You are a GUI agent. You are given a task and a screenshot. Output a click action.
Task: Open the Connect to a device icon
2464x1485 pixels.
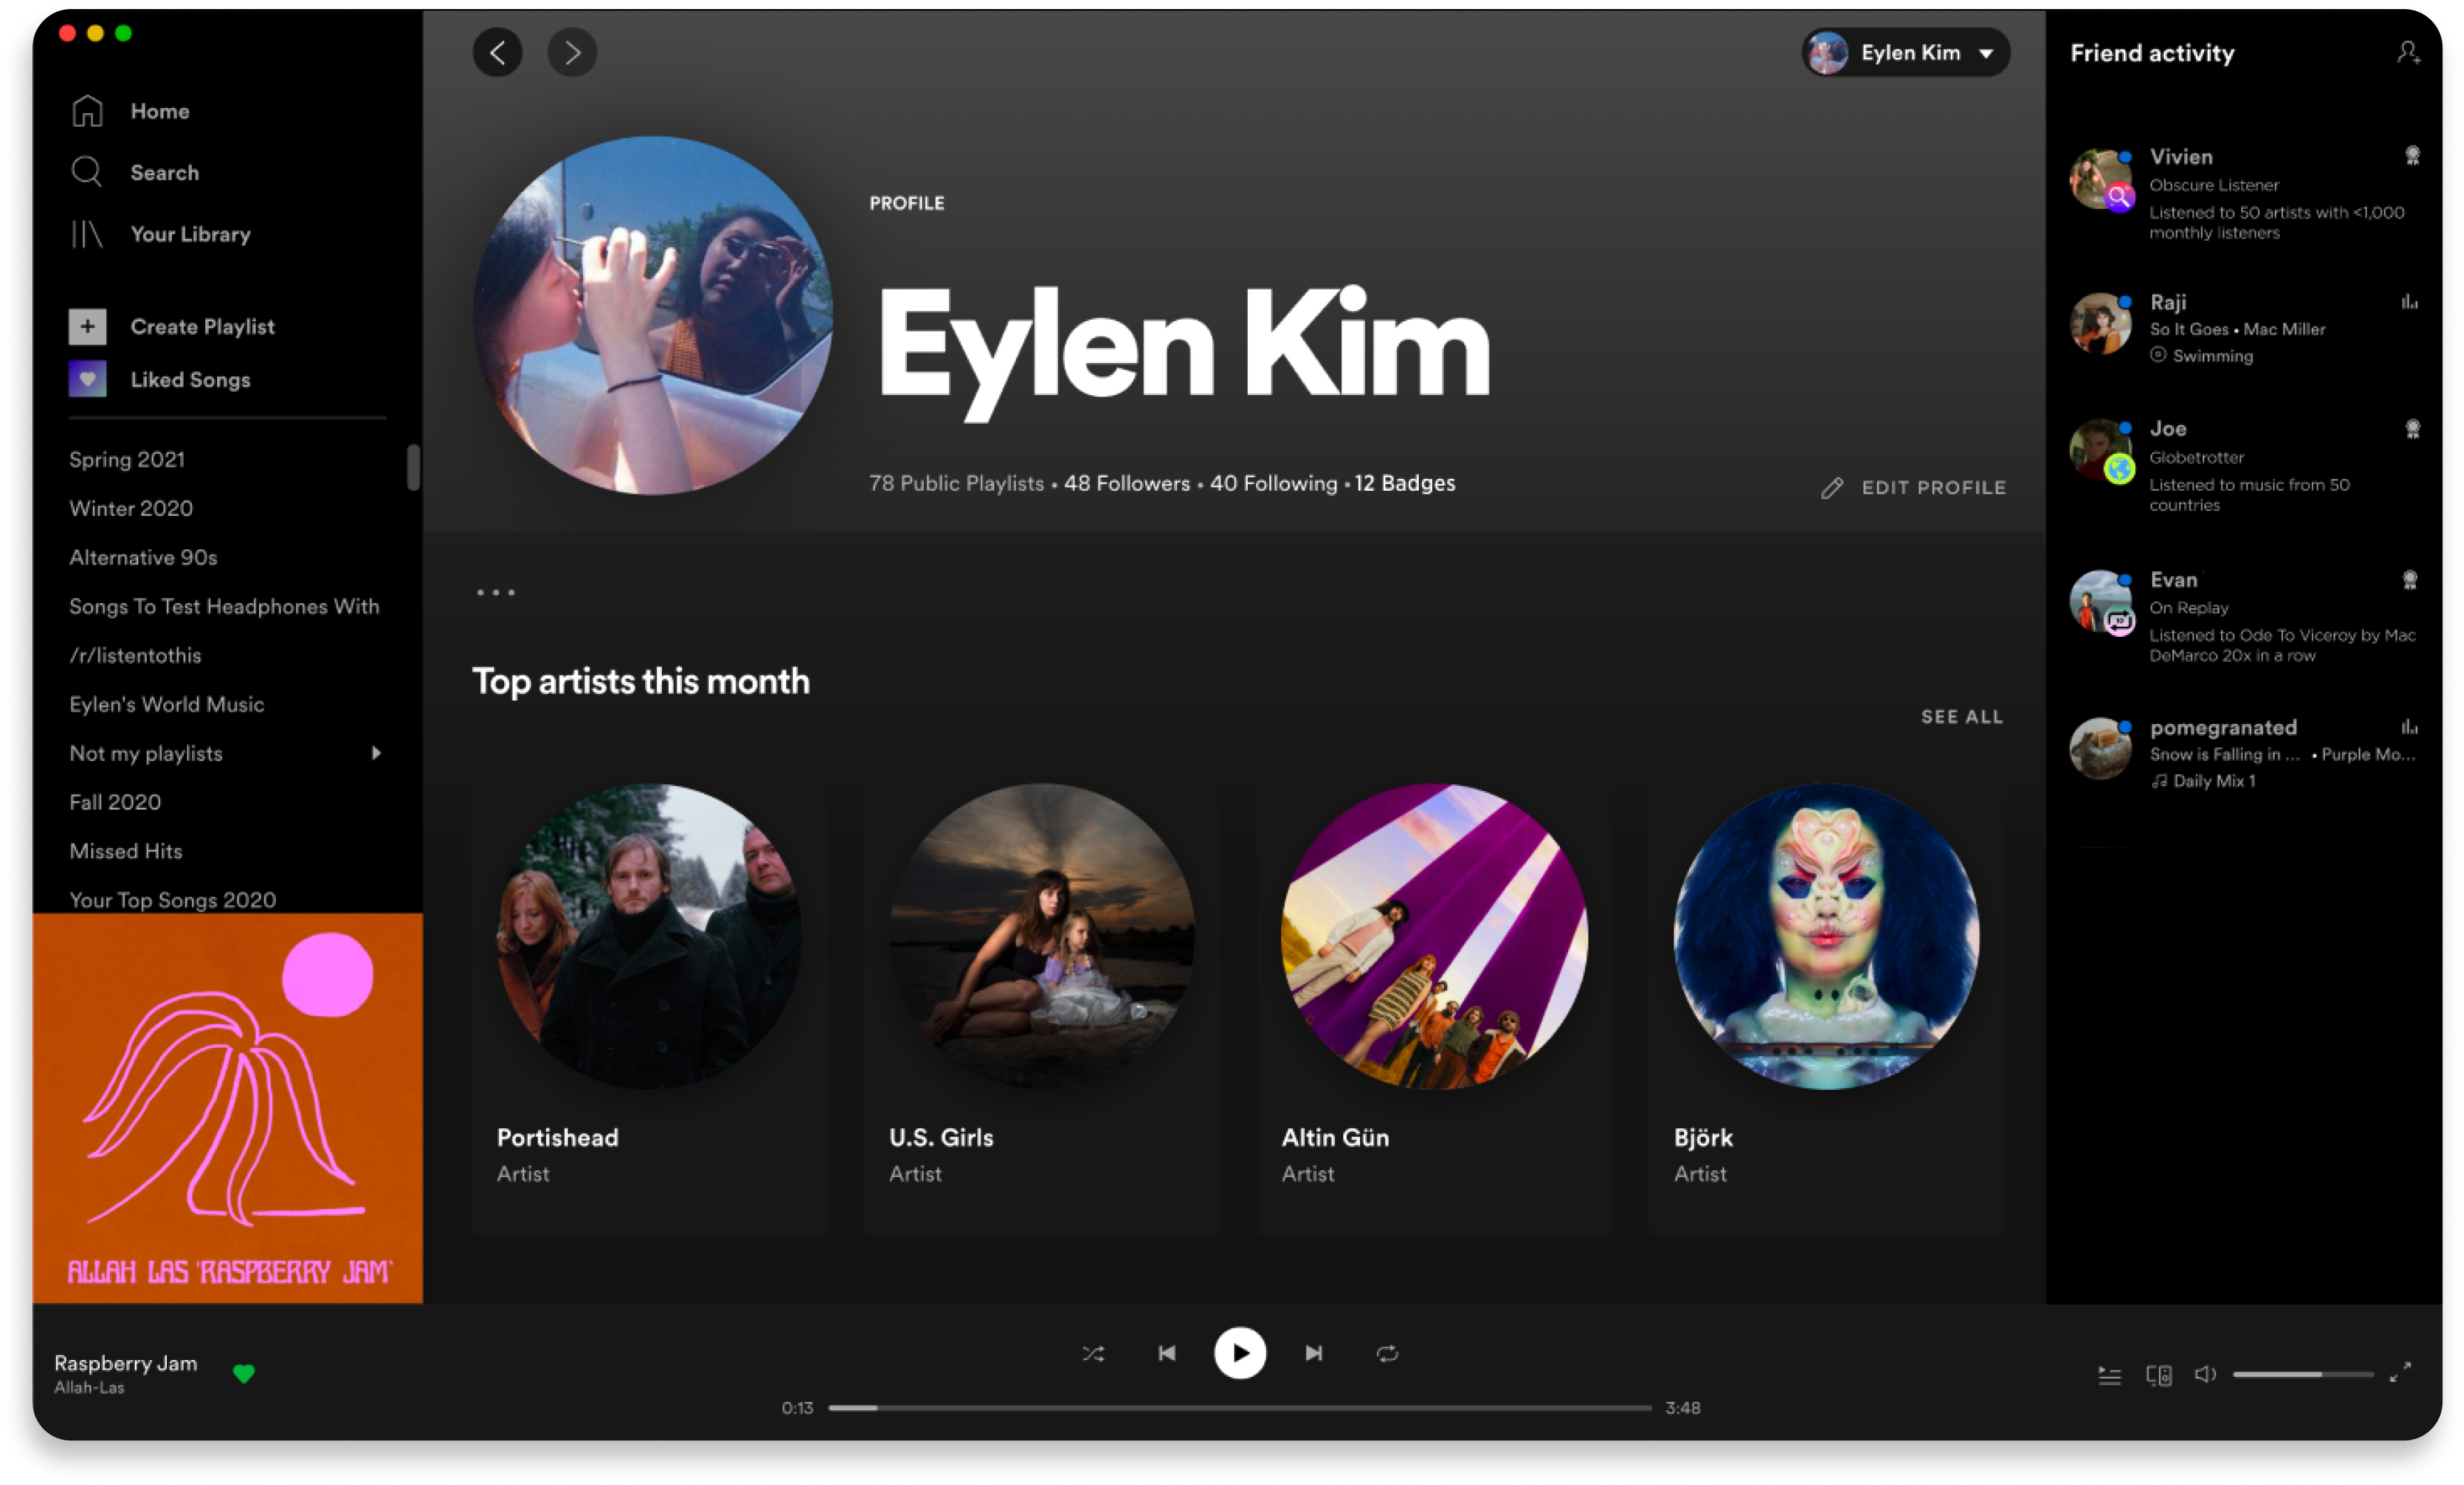[2158, 1376]
